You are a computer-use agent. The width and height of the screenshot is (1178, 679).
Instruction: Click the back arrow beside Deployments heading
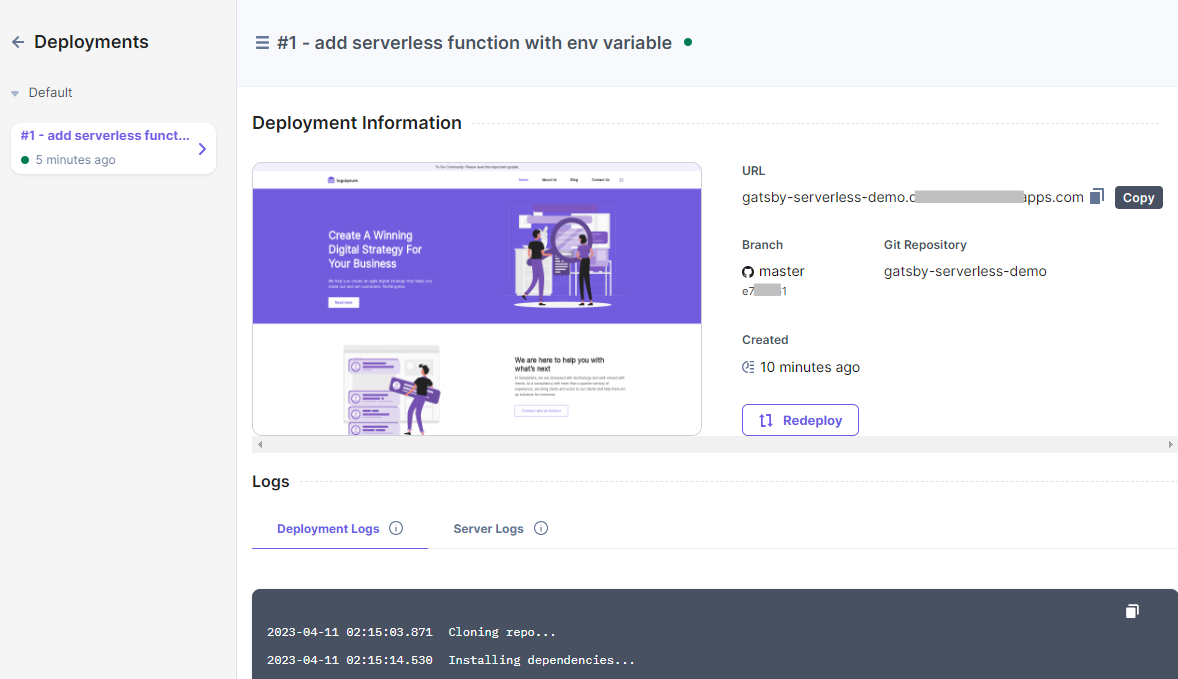17,41
